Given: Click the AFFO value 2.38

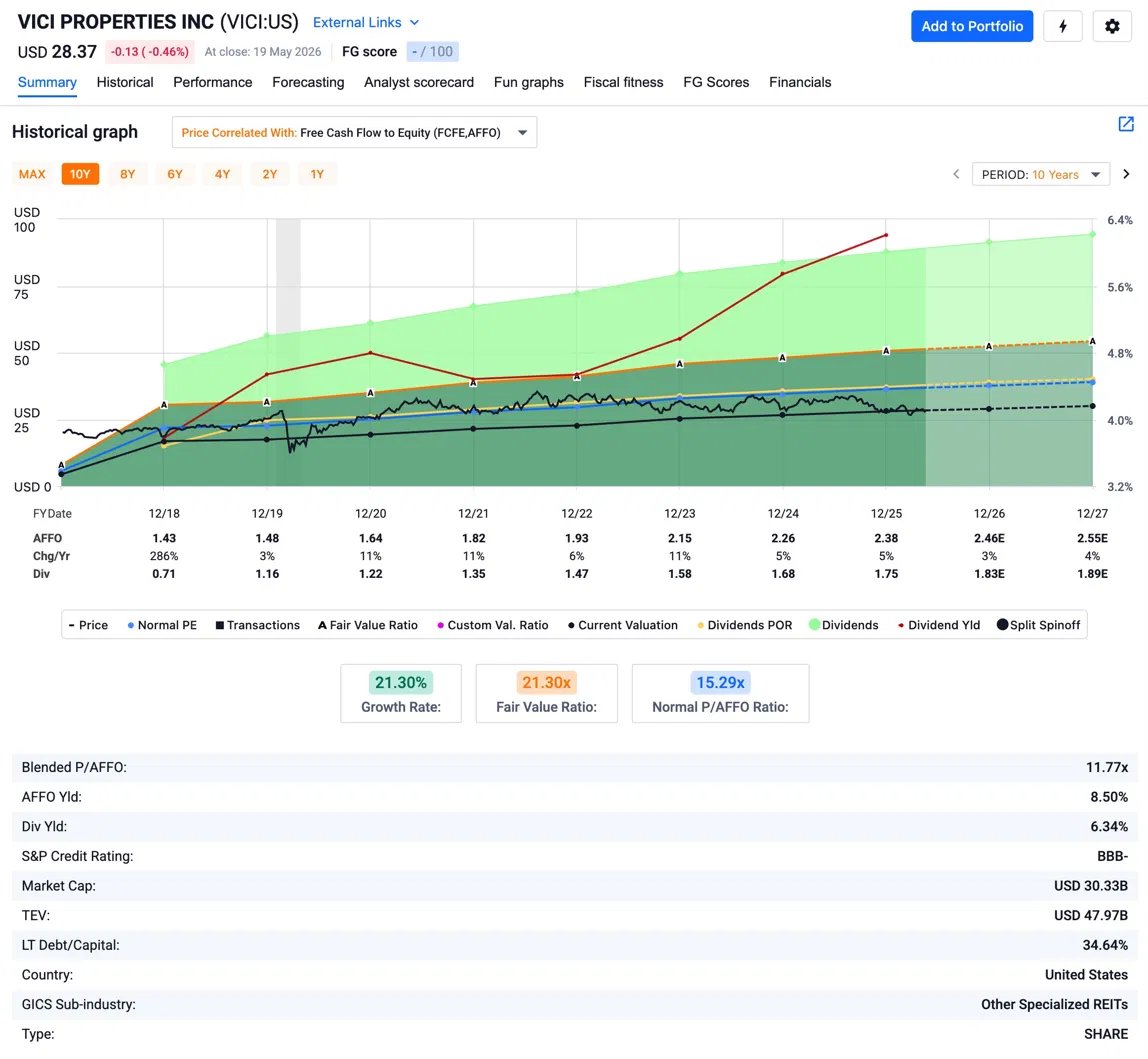Looking at the screenshot, I should [x=886, y=538].
